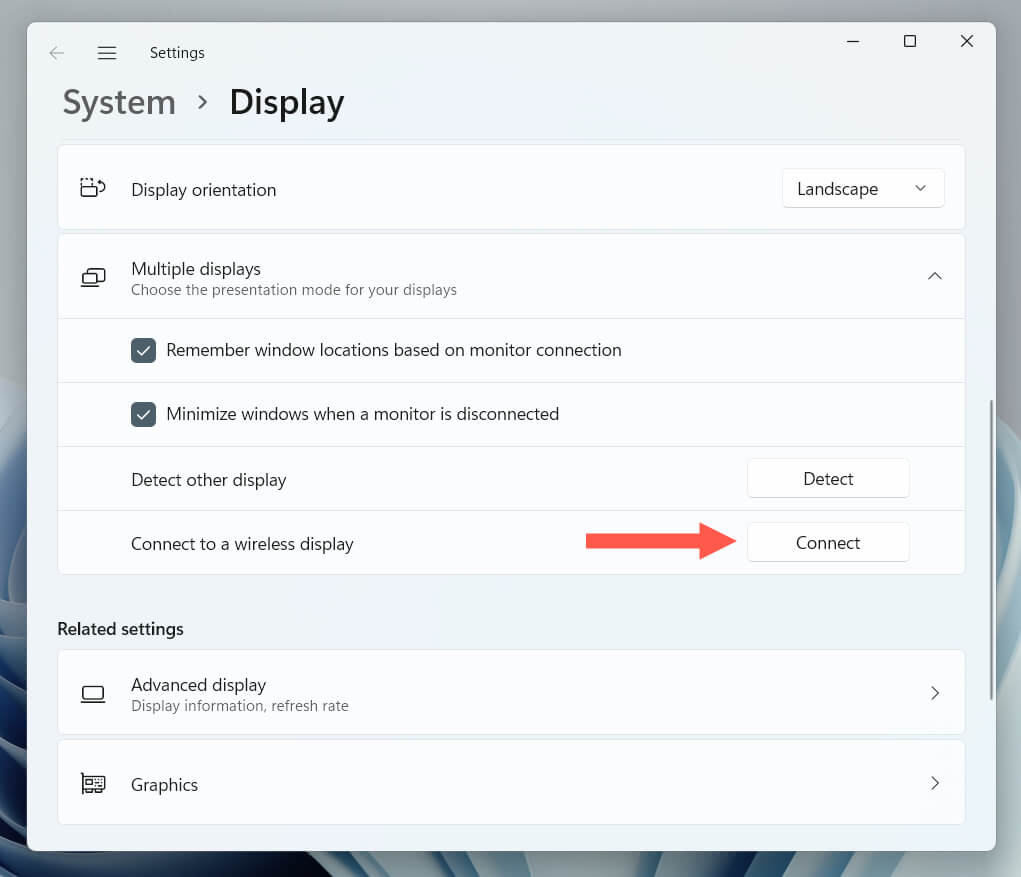This screenshot has width=1021, height=877.
Task: Go to System in breadcrumb
Action: (x=119, y=103)
